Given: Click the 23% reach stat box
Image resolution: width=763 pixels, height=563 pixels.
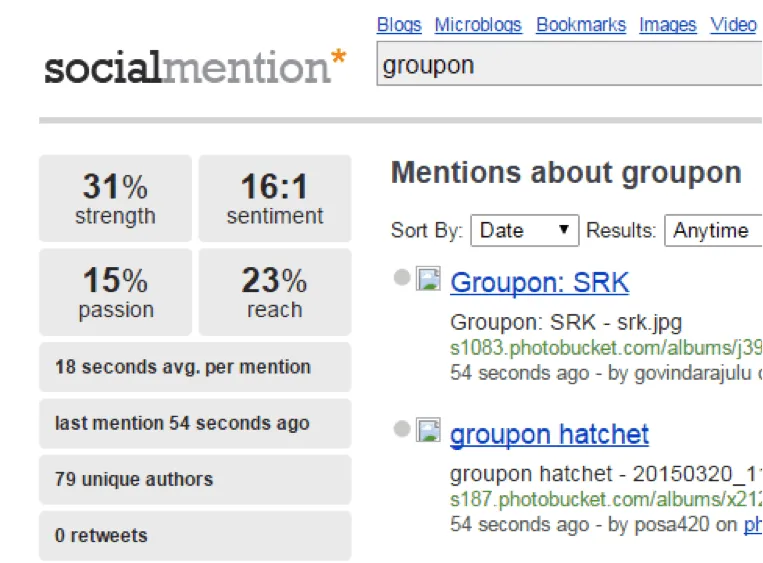Looking at the screenshot, I should (275, 292).
